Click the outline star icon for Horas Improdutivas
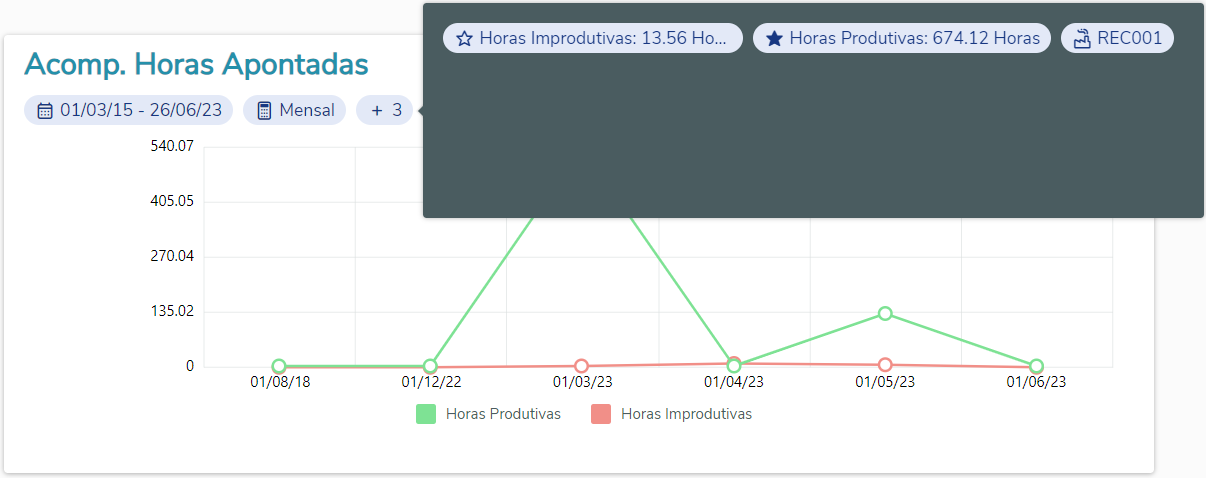1206x478 pixels. (464, 39)
